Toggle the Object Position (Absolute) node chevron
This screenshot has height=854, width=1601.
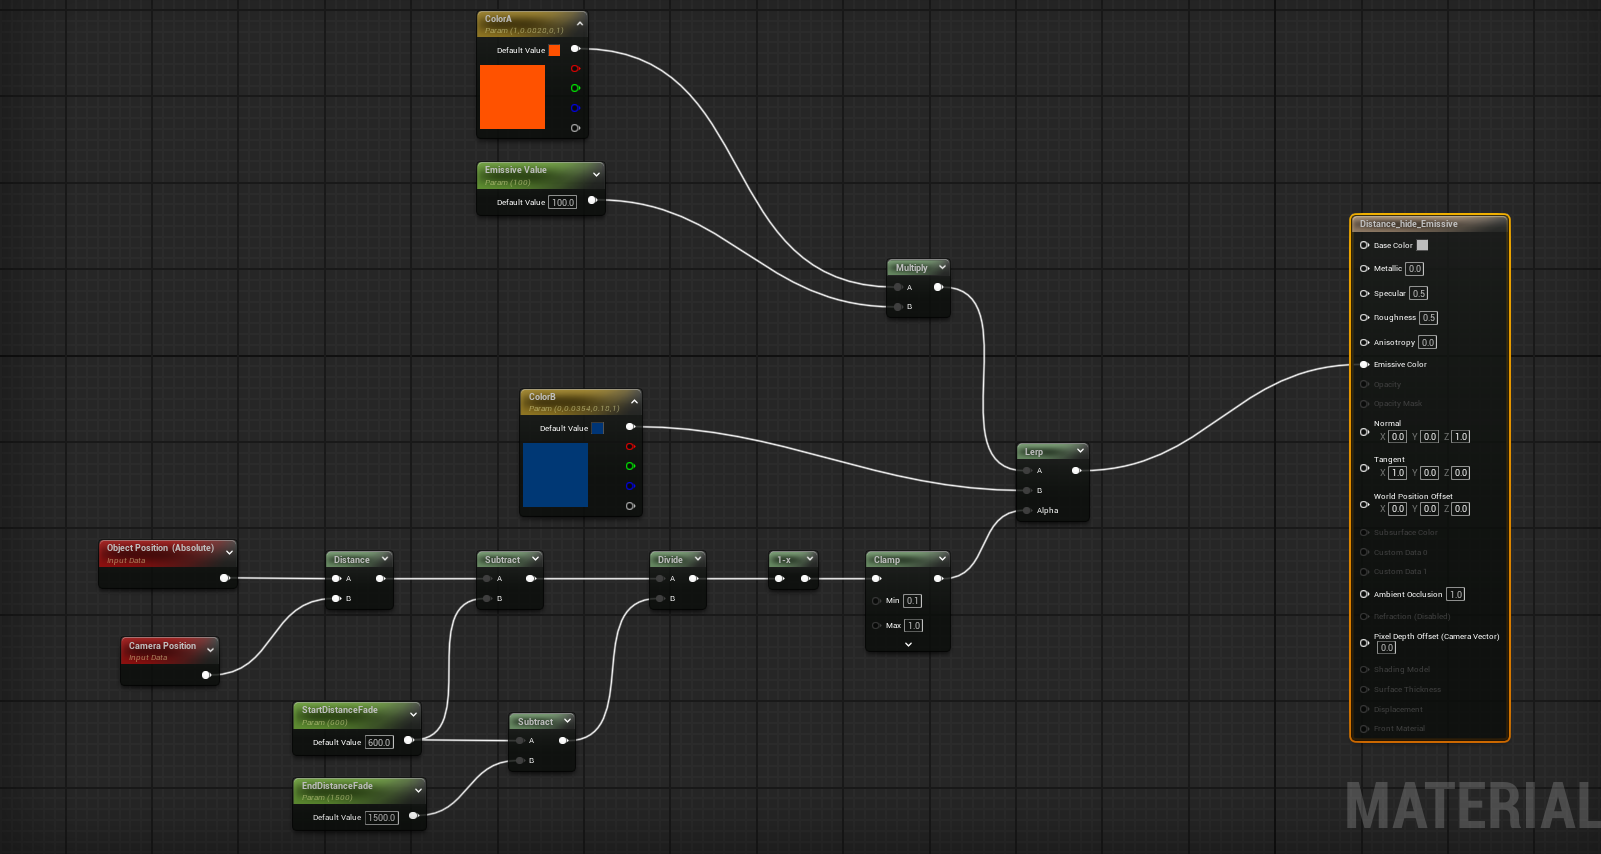pyautogui.click(x=229, y=552)
